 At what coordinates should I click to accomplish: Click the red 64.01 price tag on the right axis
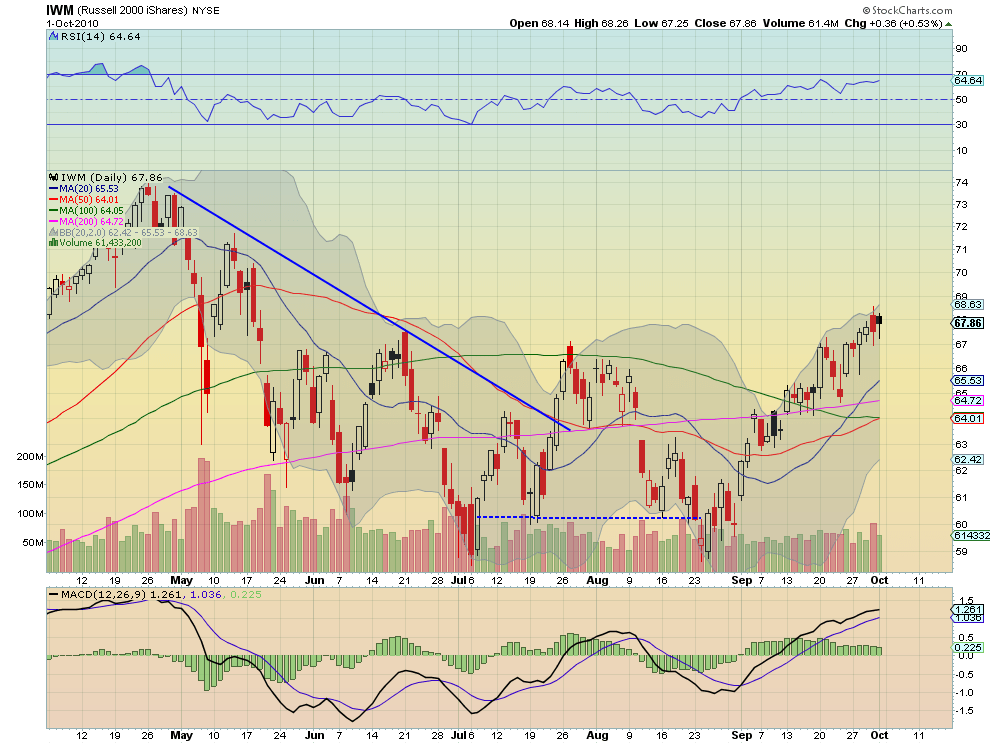(967, 418)
